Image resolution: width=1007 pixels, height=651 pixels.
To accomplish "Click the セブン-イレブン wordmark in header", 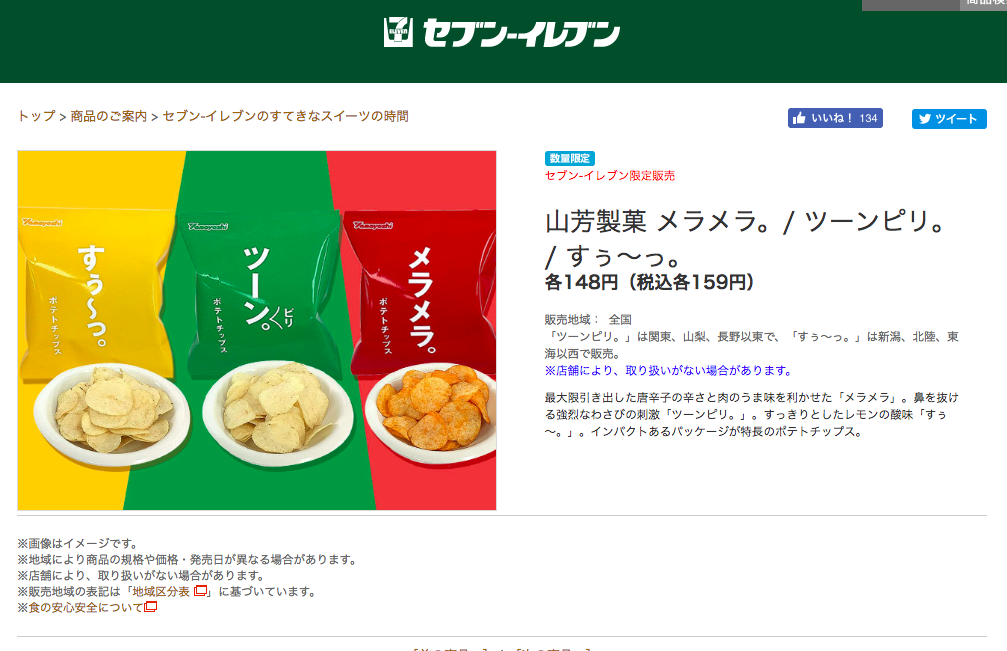I will tap(521, 33).
